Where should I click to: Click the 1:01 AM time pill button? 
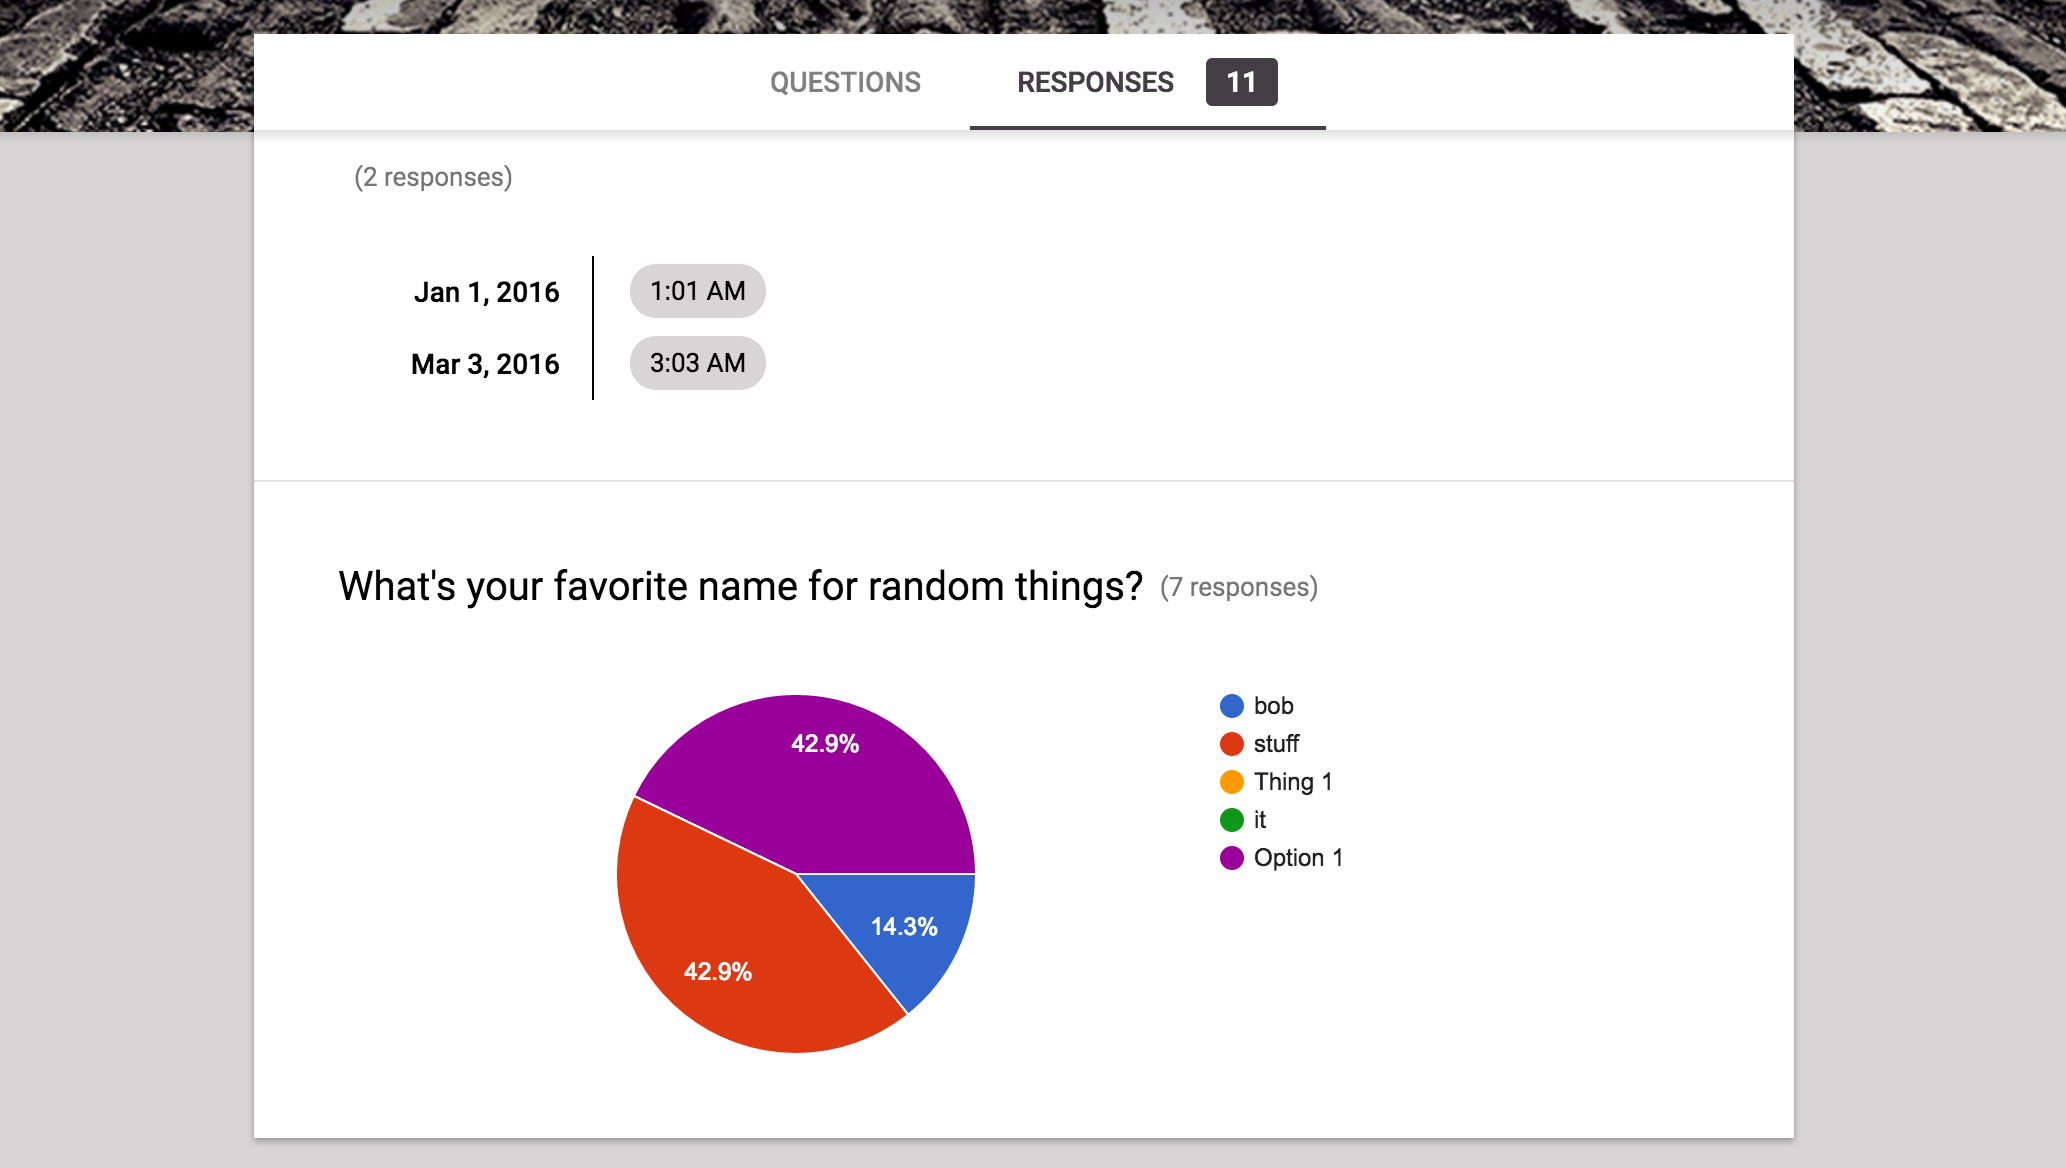tap(697, 291)
